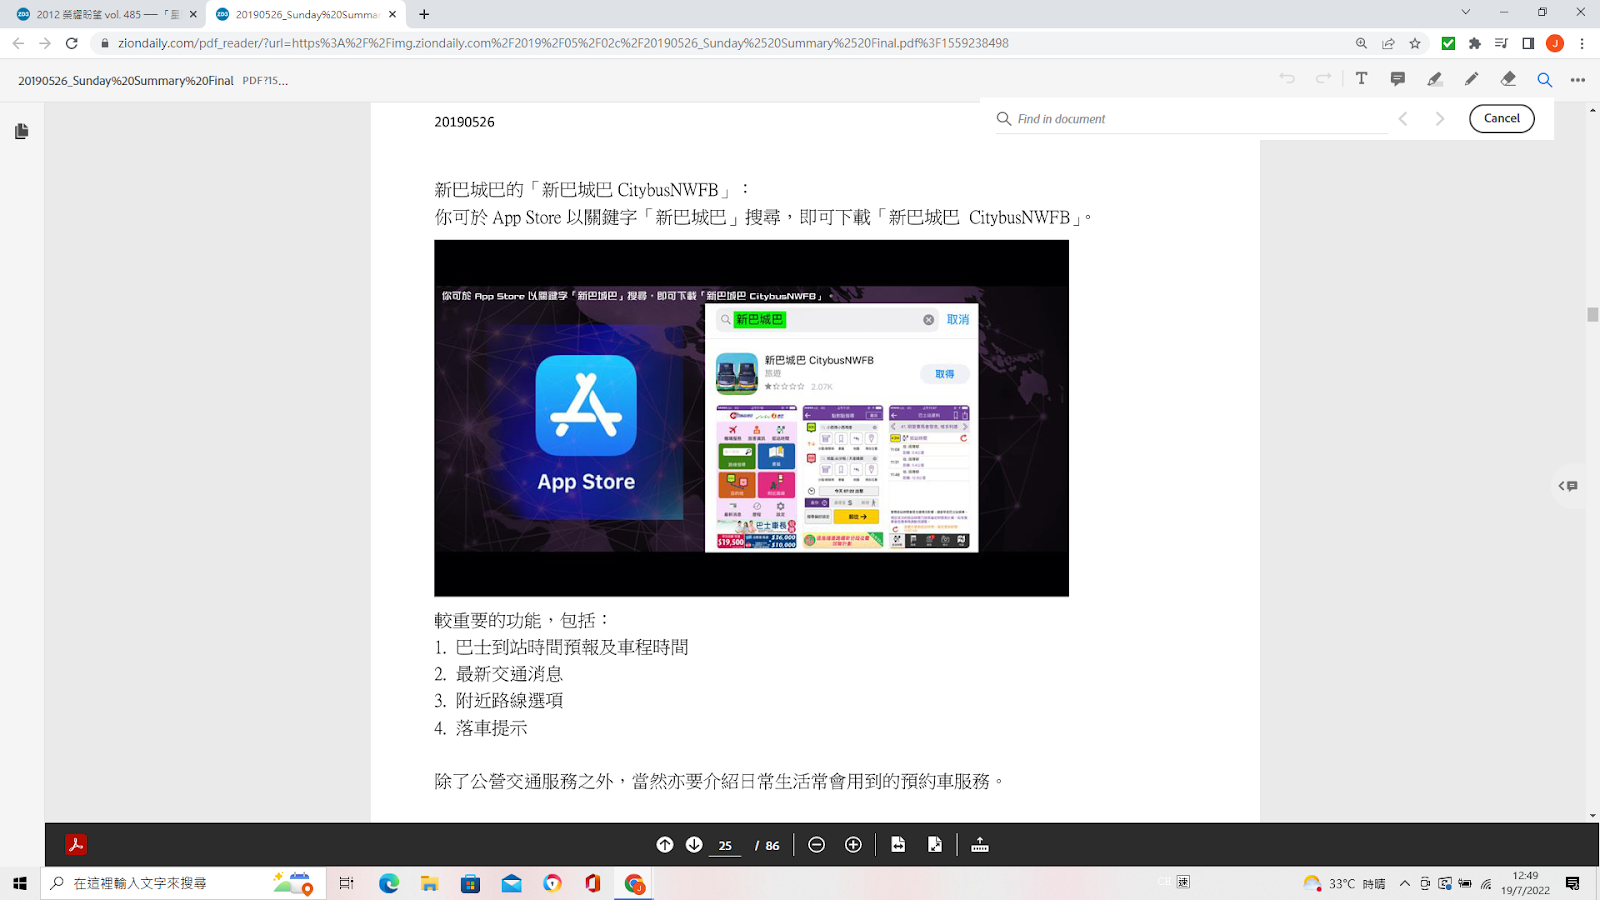This screenshot has height=900, width=1600.
Task: Toggle the browser side panel
Action: [1528, 43]
